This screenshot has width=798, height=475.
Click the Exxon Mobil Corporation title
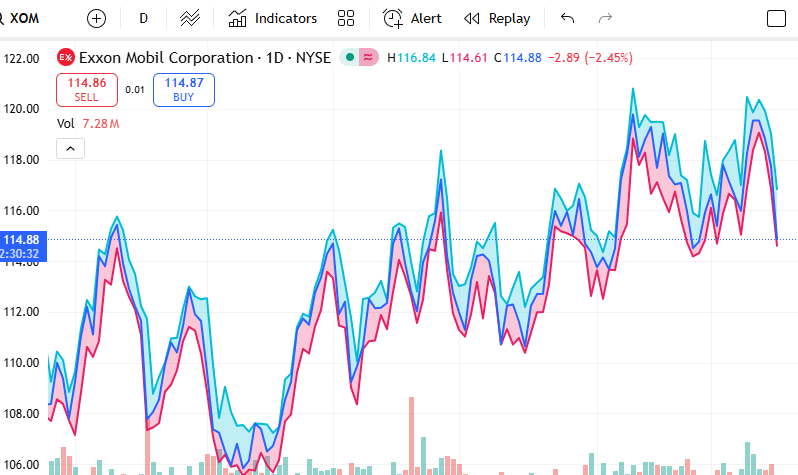click(x=166, y=58)
